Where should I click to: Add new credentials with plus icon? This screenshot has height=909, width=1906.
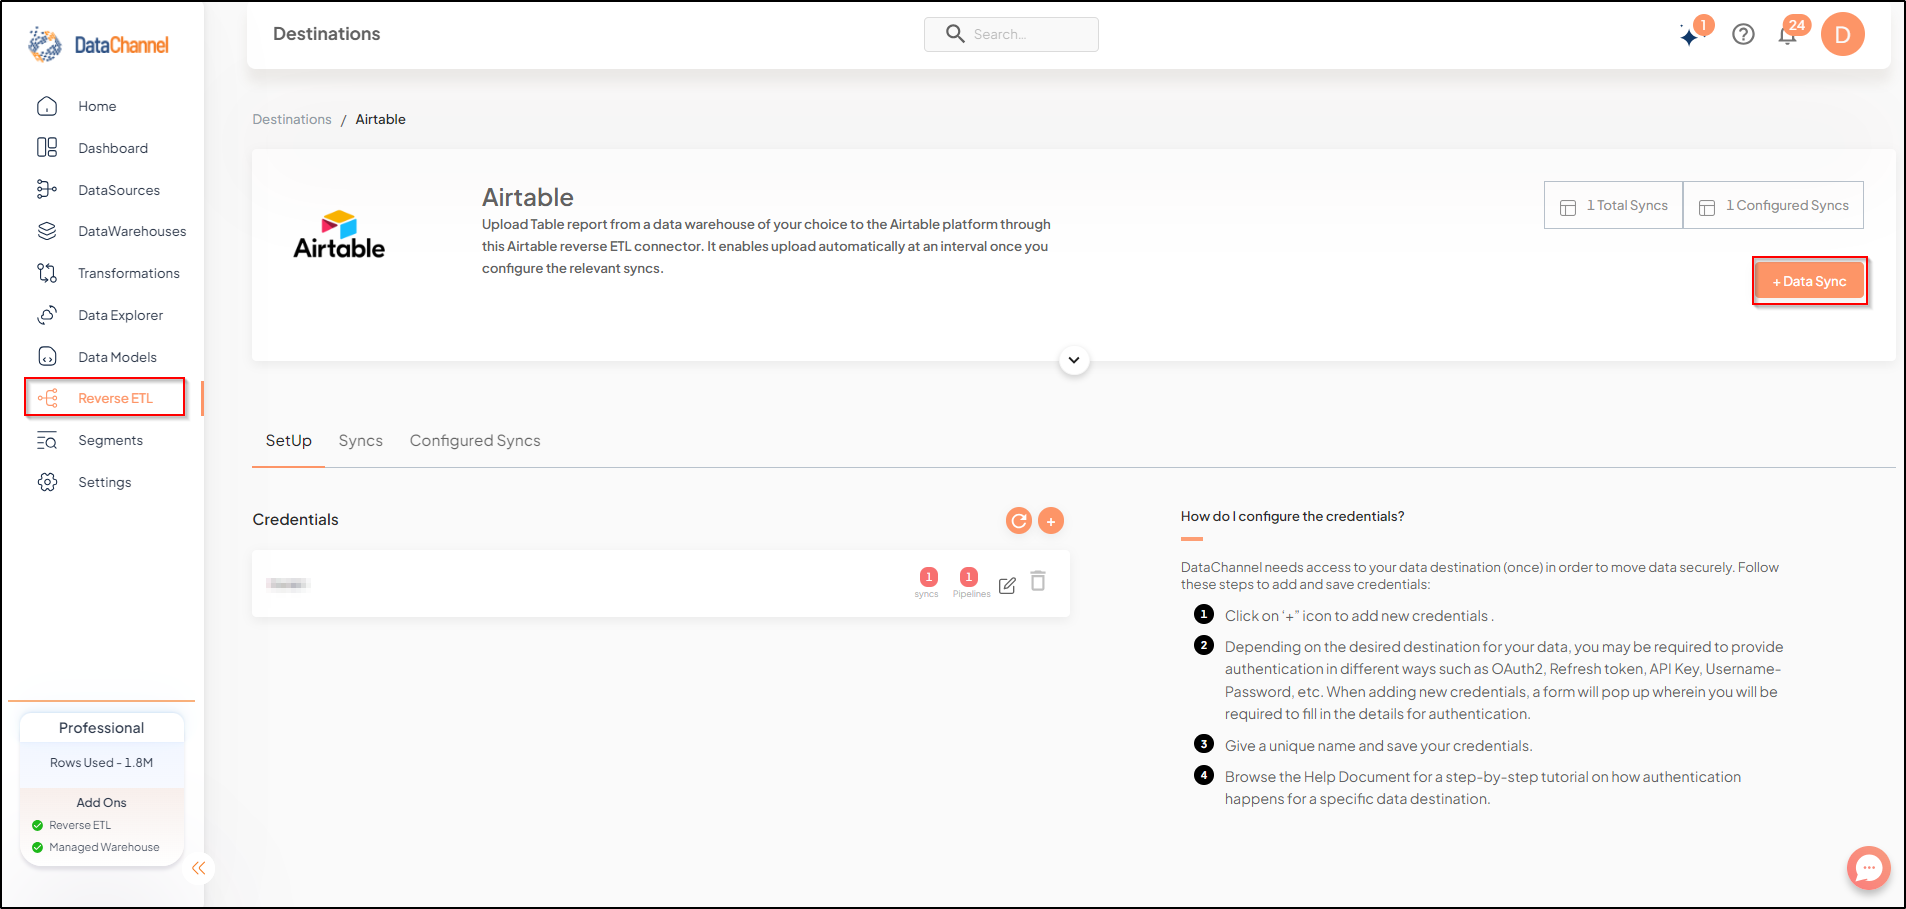[1050, 520]
